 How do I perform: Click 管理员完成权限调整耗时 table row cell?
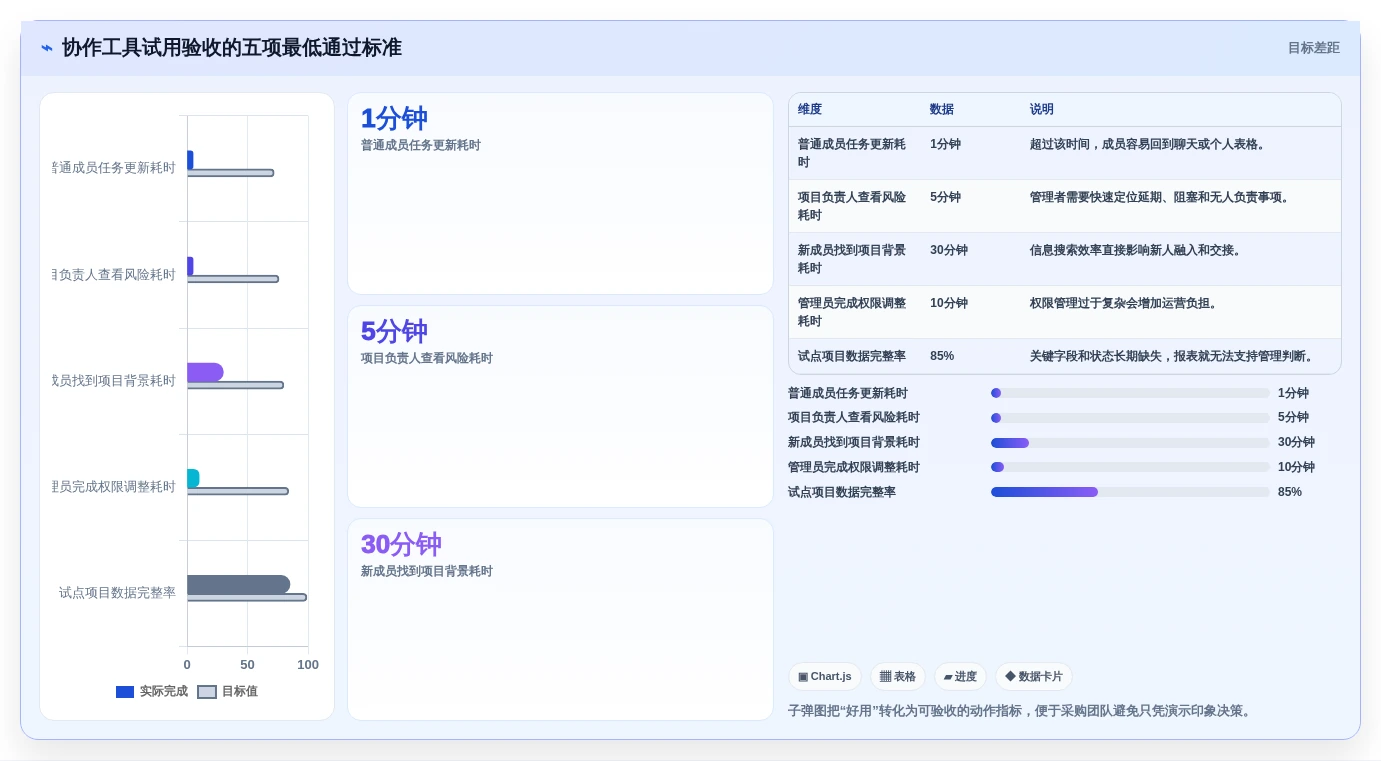click(x=853, y=312)
